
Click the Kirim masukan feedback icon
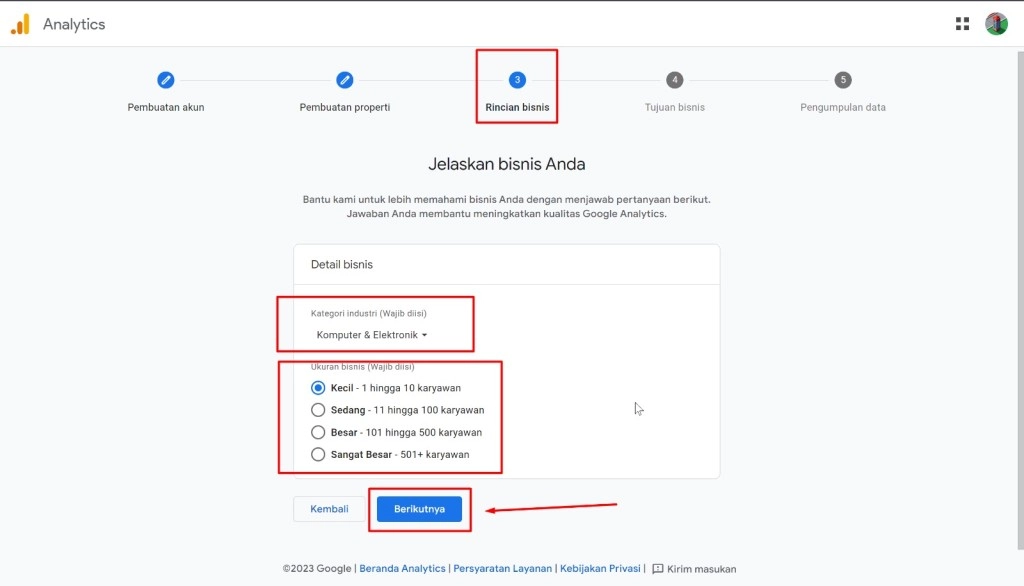tap(658, 569)
